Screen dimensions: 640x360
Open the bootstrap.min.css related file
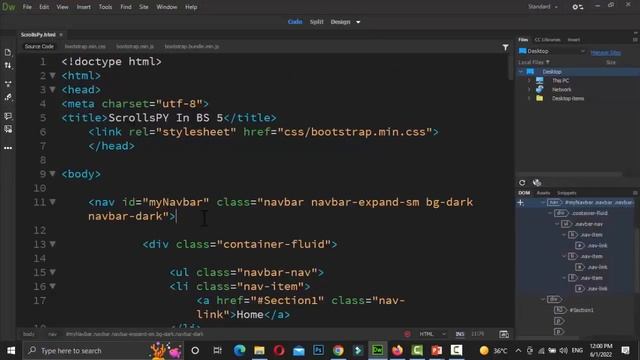[85, 47]
